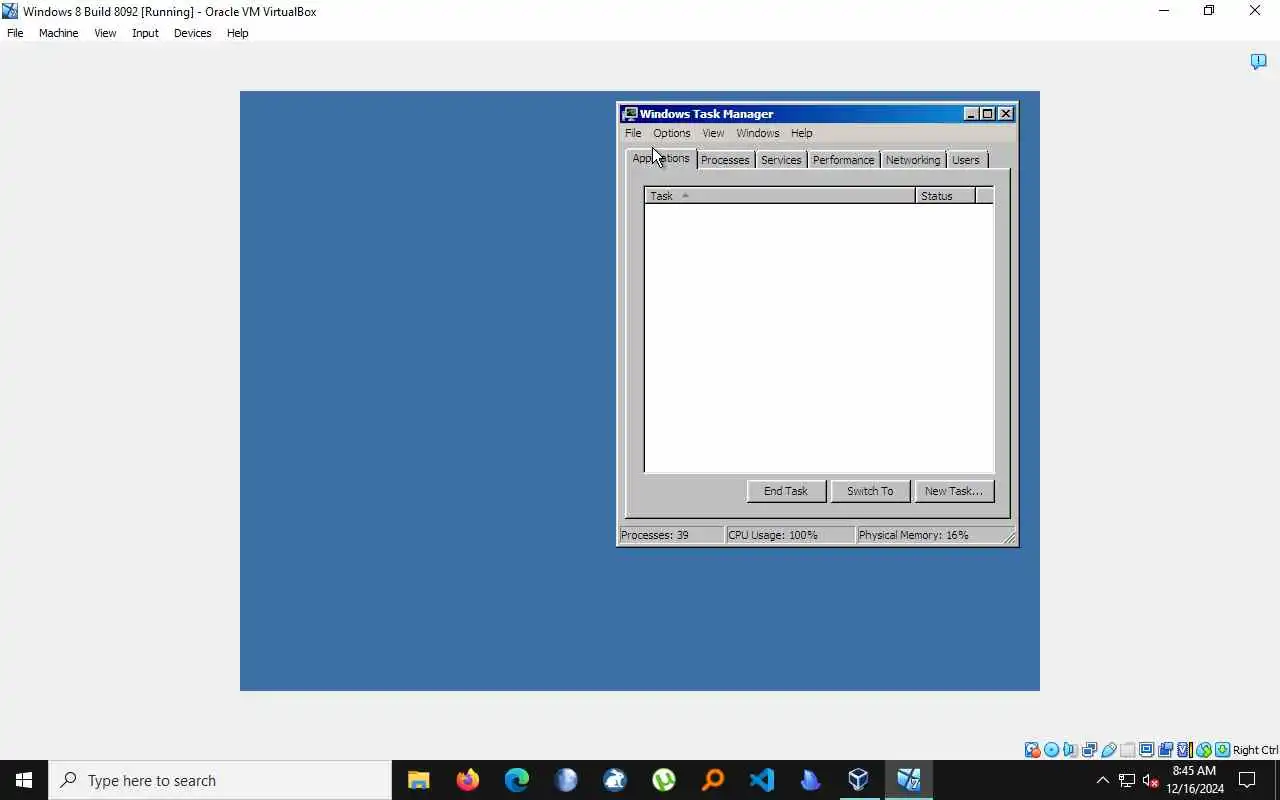Switch to the Processes tab

click(x=725, y=160)
